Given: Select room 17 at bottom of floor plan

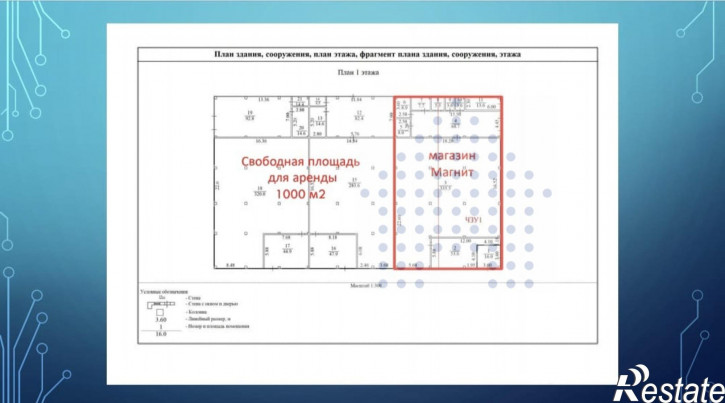Looking at the screenshot, I should [286, 251].
